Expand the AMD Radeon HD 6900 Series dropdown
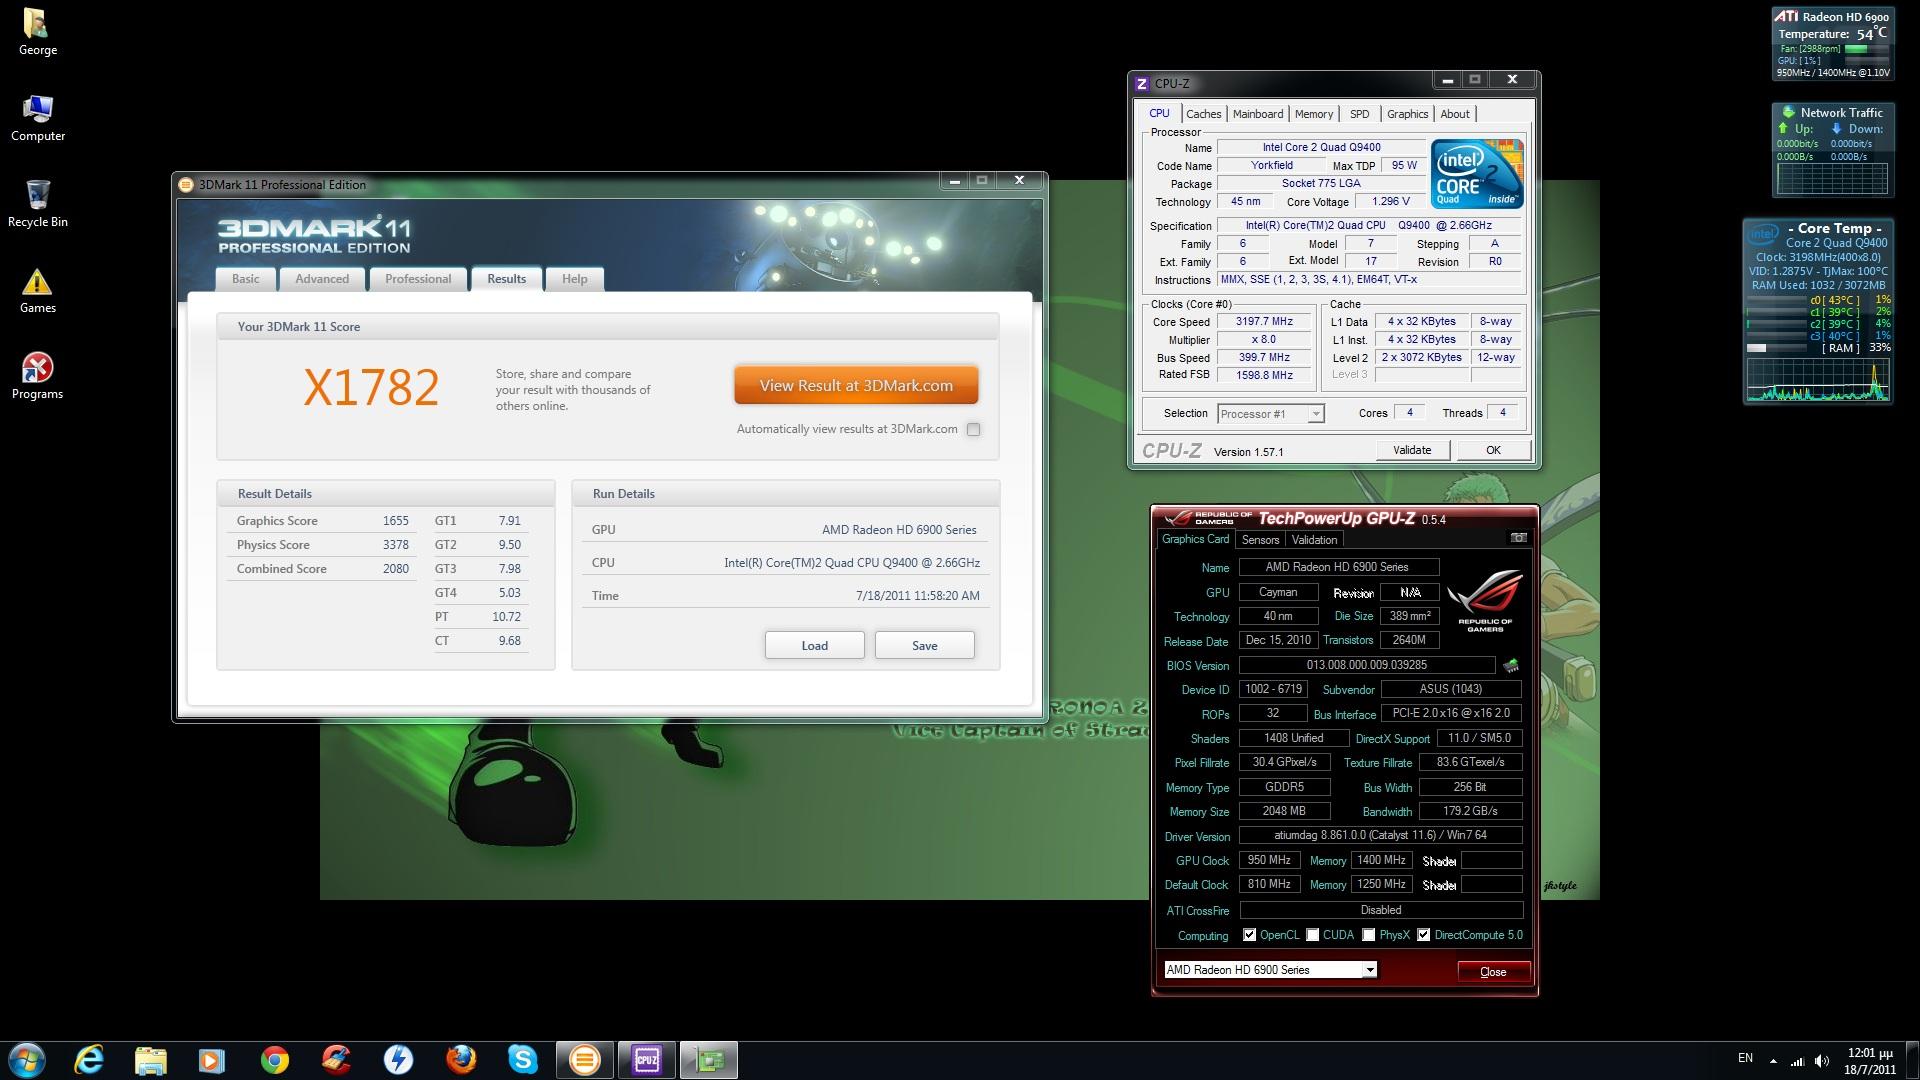 1369,970
